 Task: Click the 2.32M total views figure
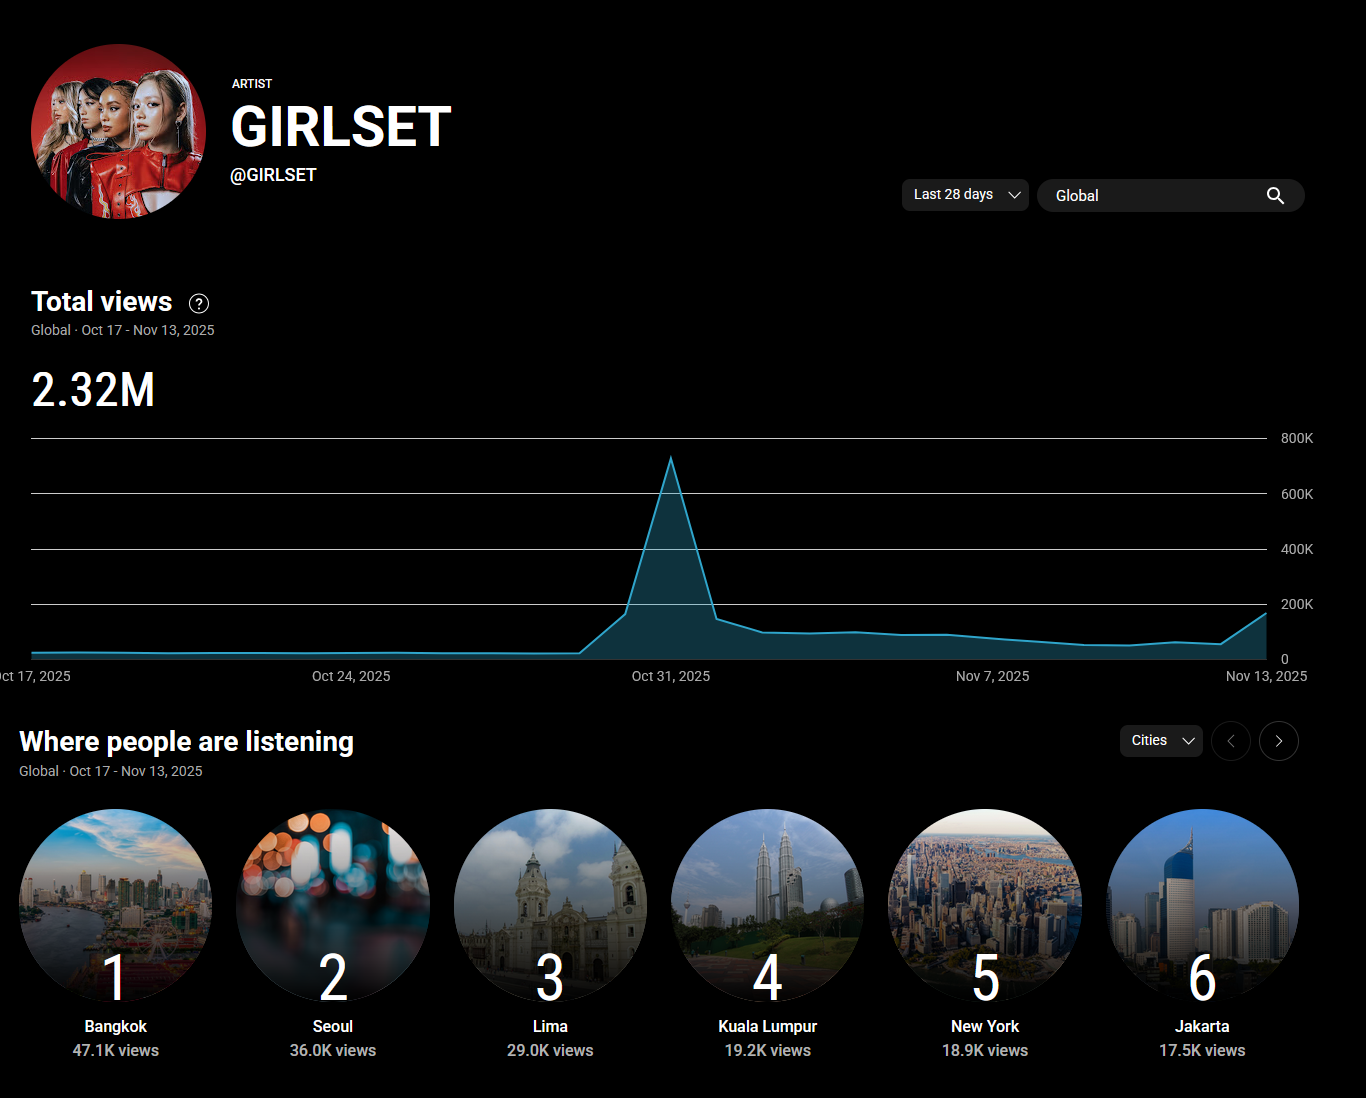point(93,390)
